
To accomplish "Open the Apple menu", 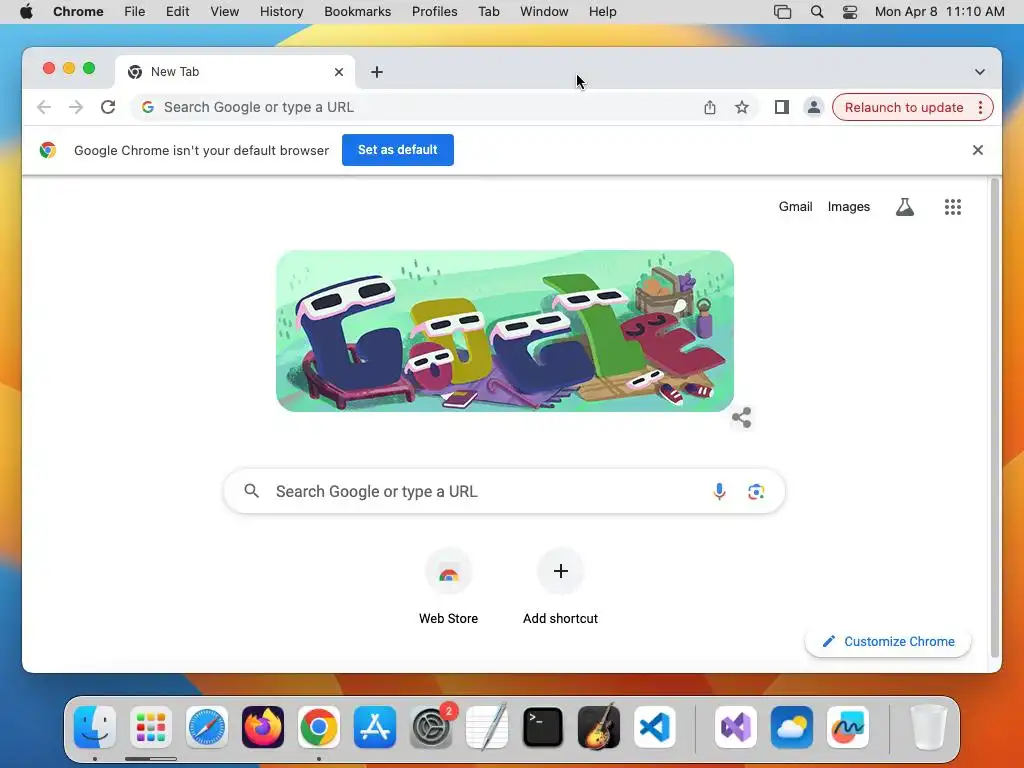I will (26, 12).
